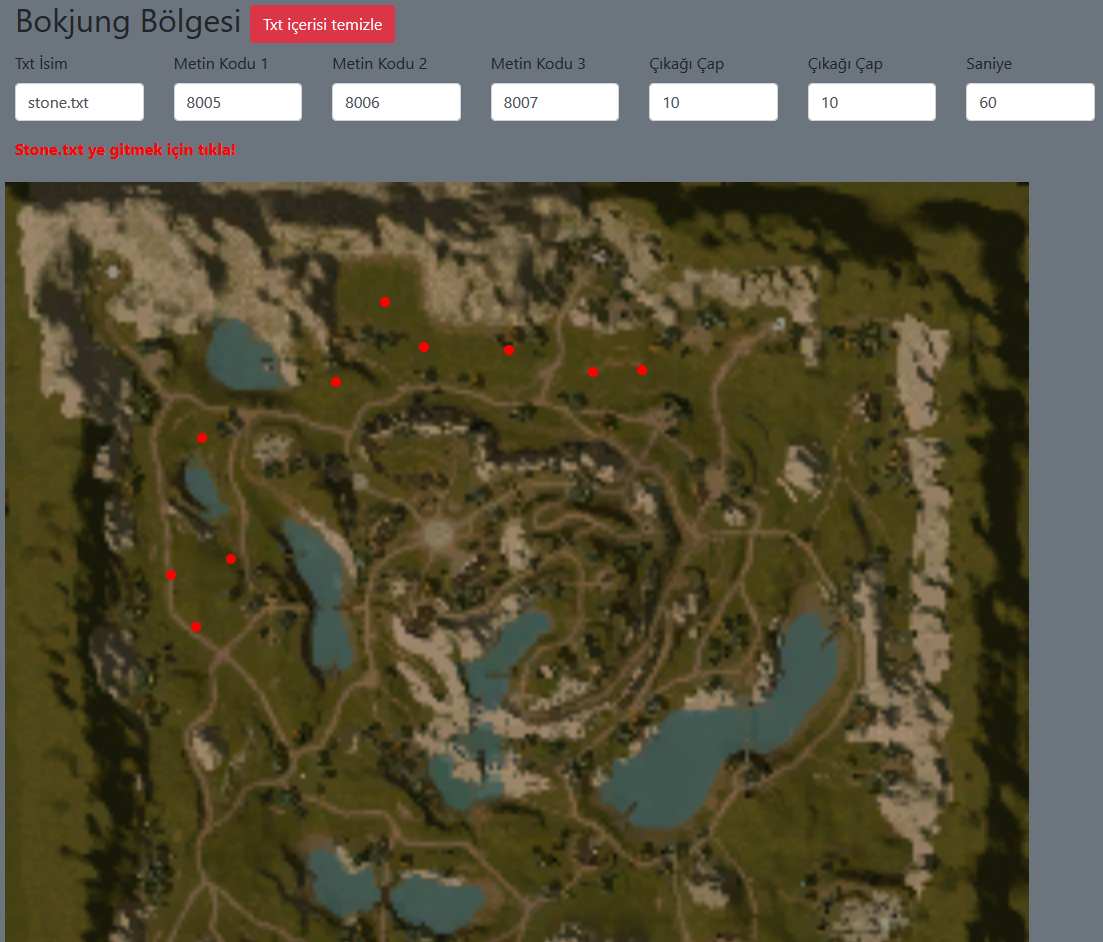Click the leftmost red marker on map
The width and height of the screenshot is (1103, 942).
tap(171, 574)
